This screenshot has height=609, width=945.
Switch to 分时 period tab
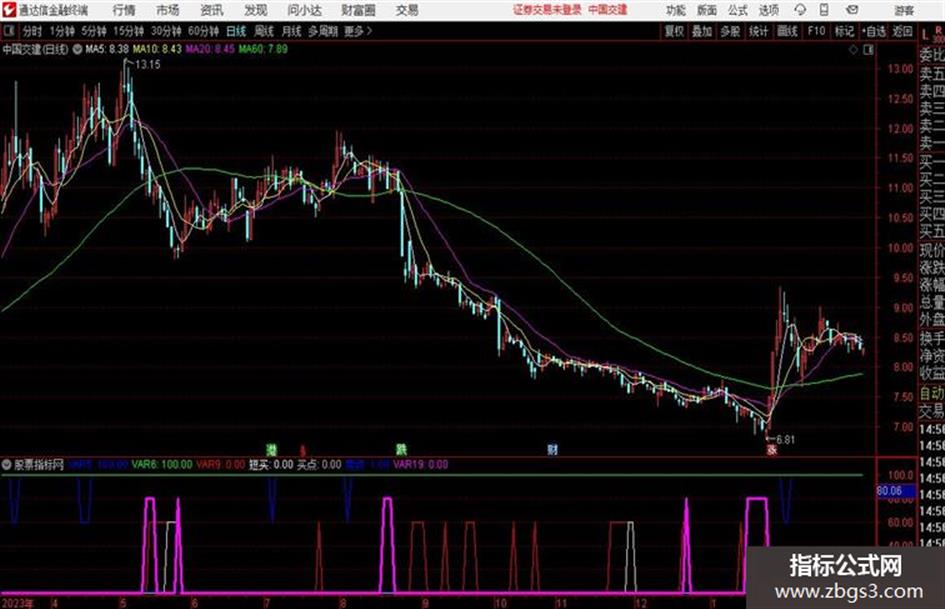pyautogui.click(x=33, y=31)
